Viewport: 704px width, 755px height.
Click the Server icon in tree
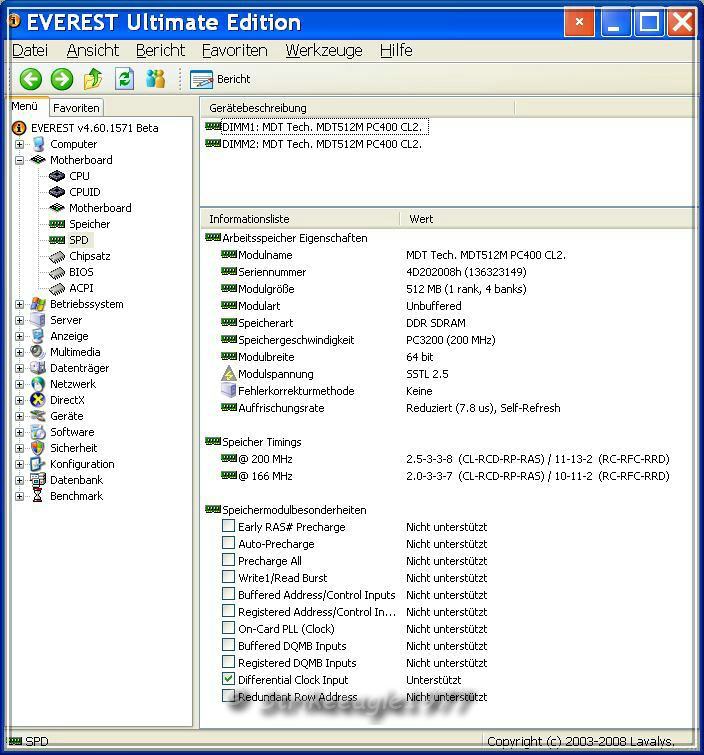tap(38, 320)
